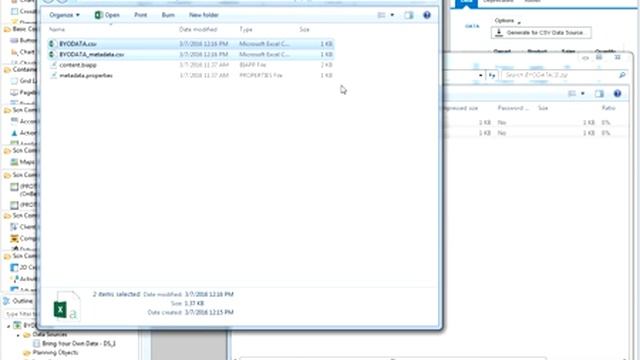Open address bar dropdown in zip window
Image resolution: width=640 pixels, height=360 pixels.
pyautogui.click(x=481, y=75)
